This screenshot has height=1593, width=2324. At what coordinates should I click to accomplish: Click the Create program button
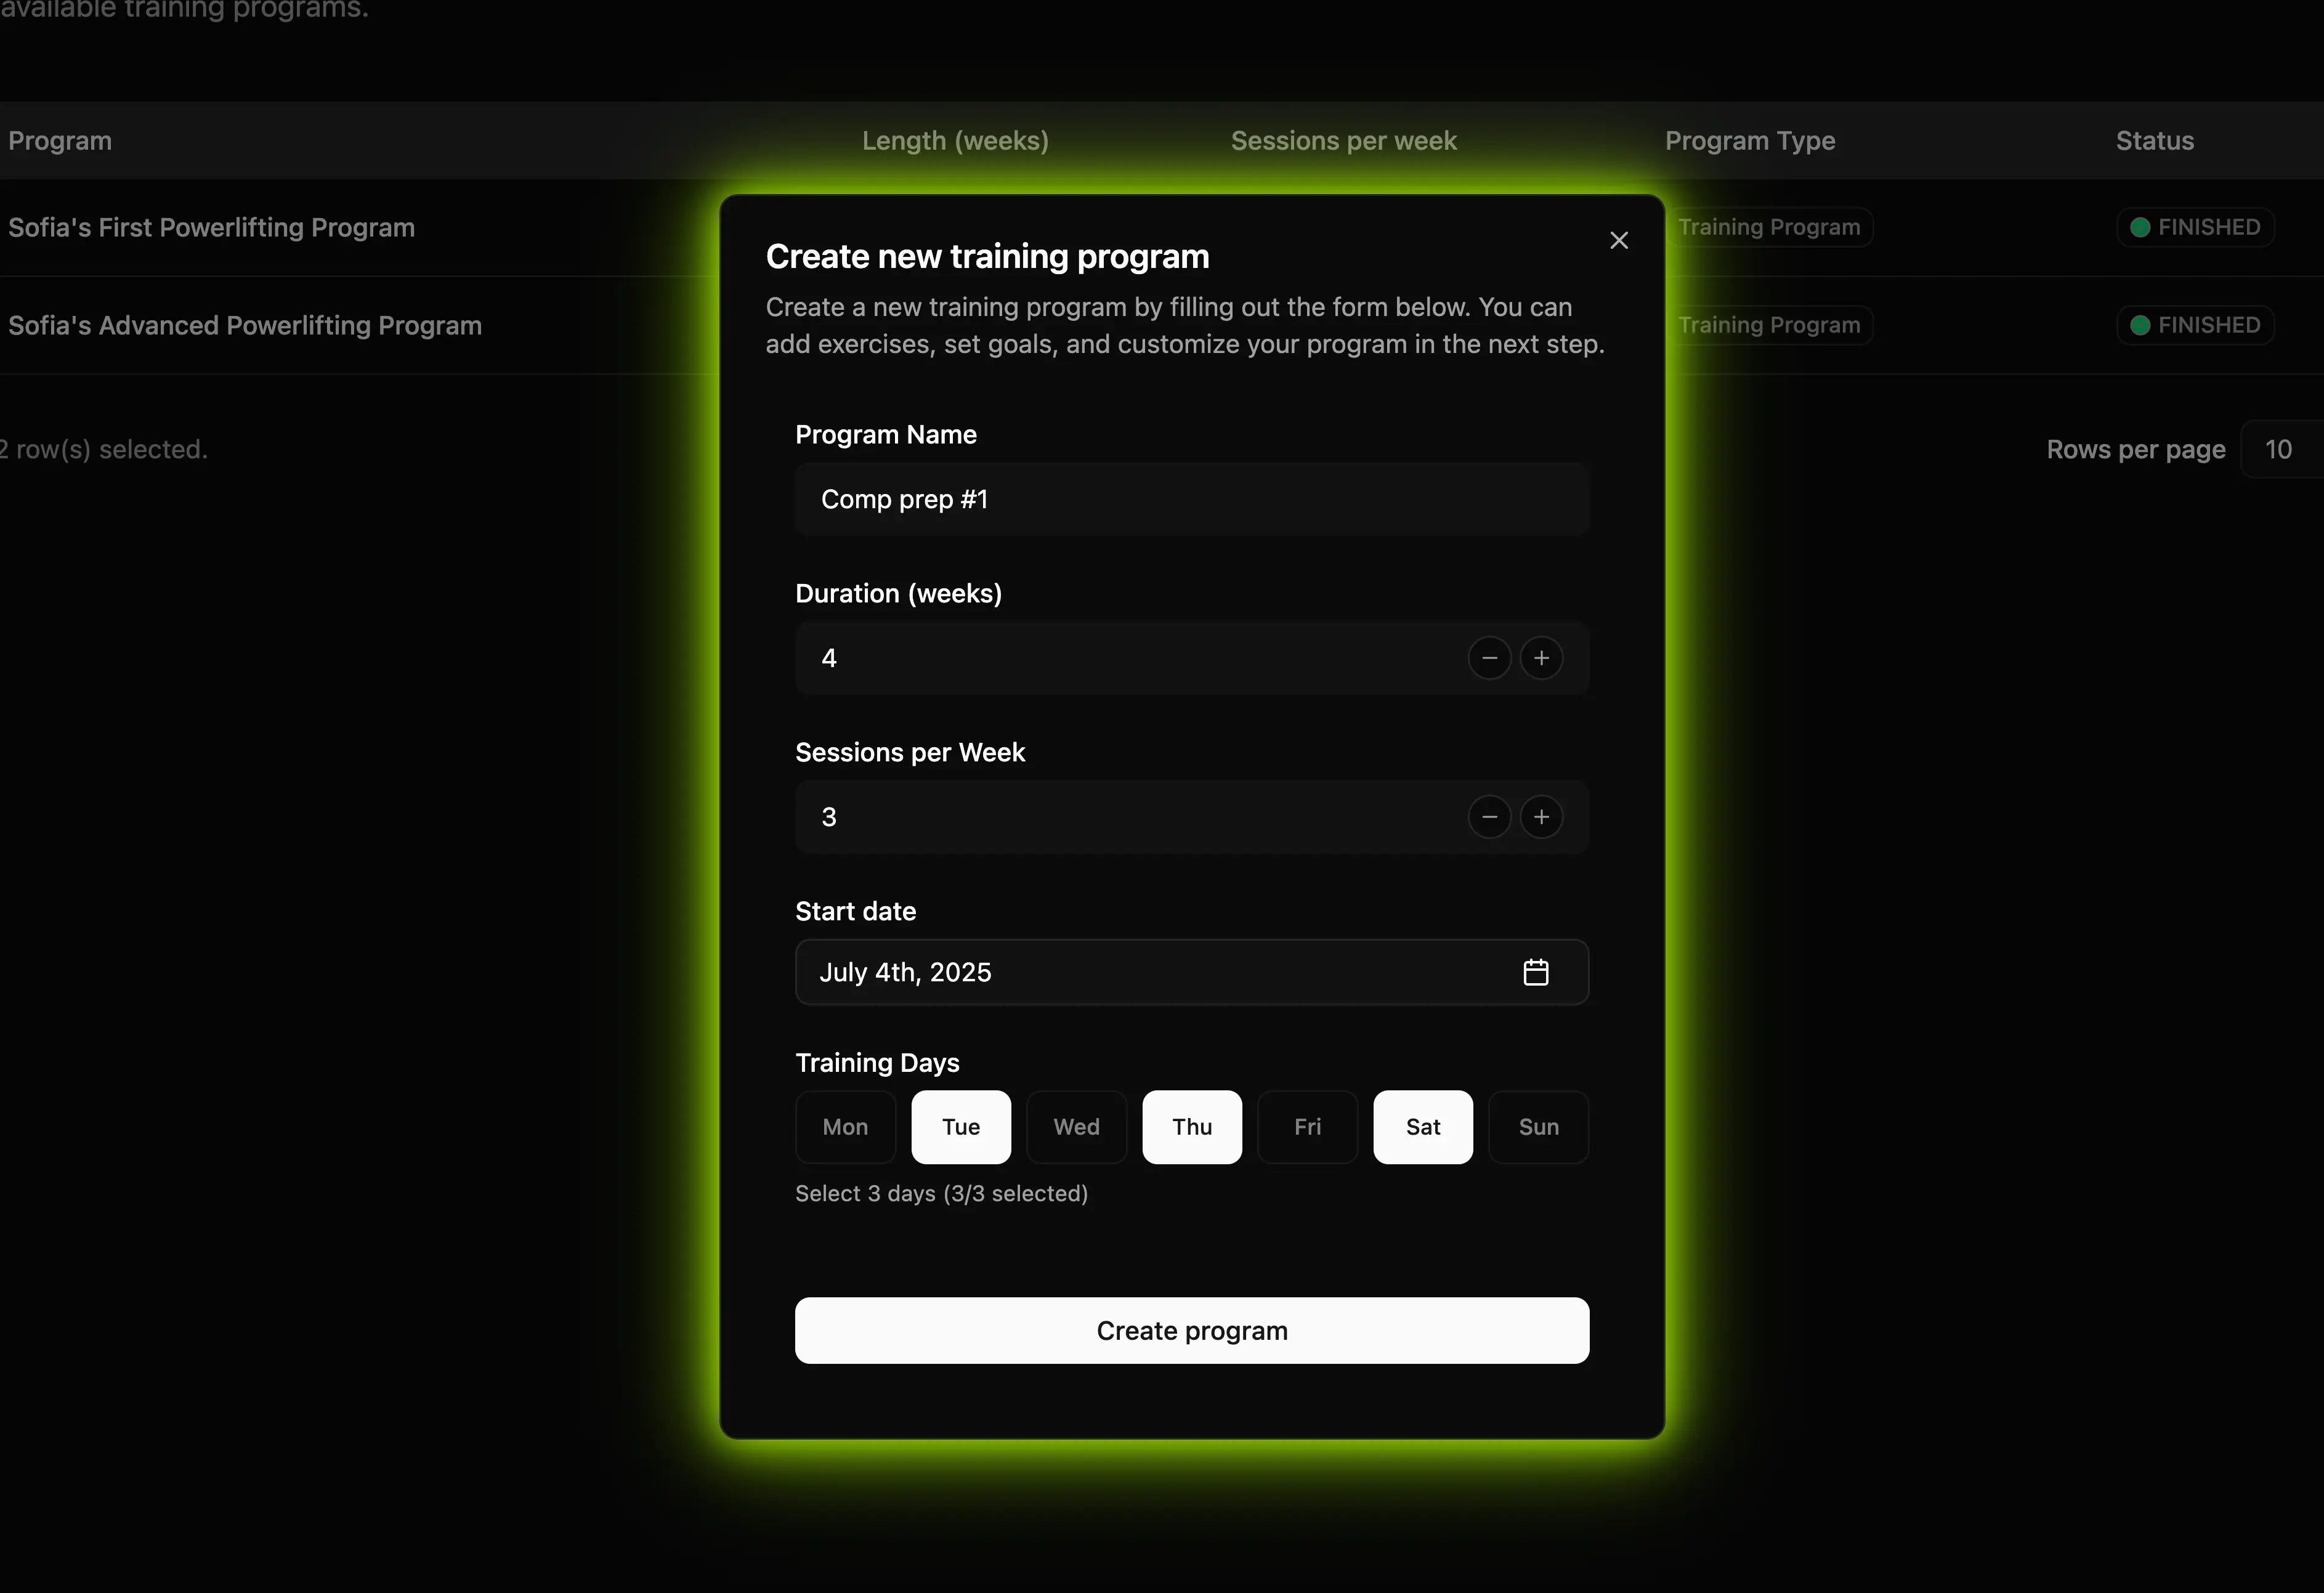click(x=1191, y=1330)
